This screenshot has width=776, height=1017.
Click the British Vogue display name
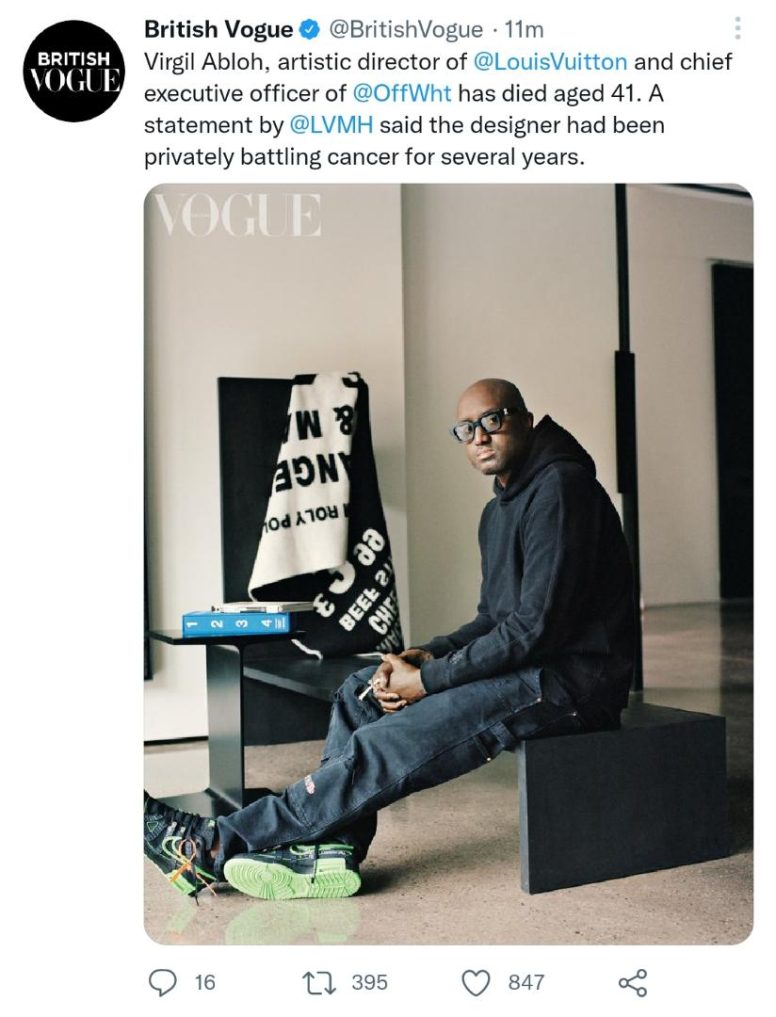(219, 29)
